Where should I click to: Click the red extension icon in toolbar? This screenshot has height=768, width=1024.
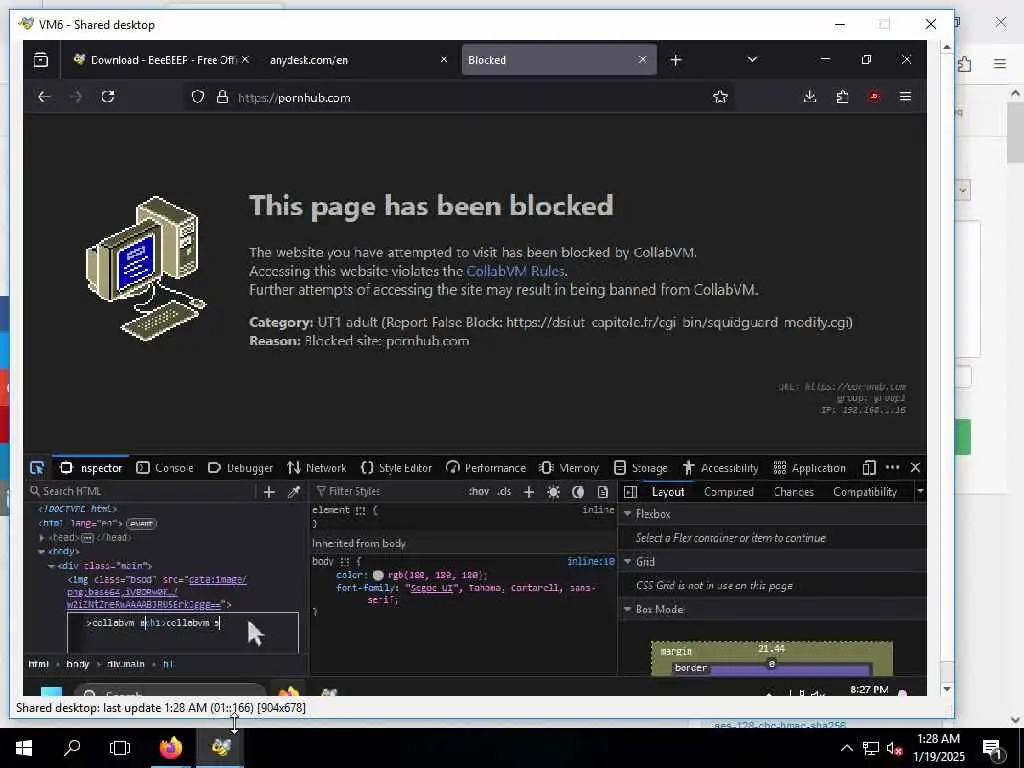874,97
